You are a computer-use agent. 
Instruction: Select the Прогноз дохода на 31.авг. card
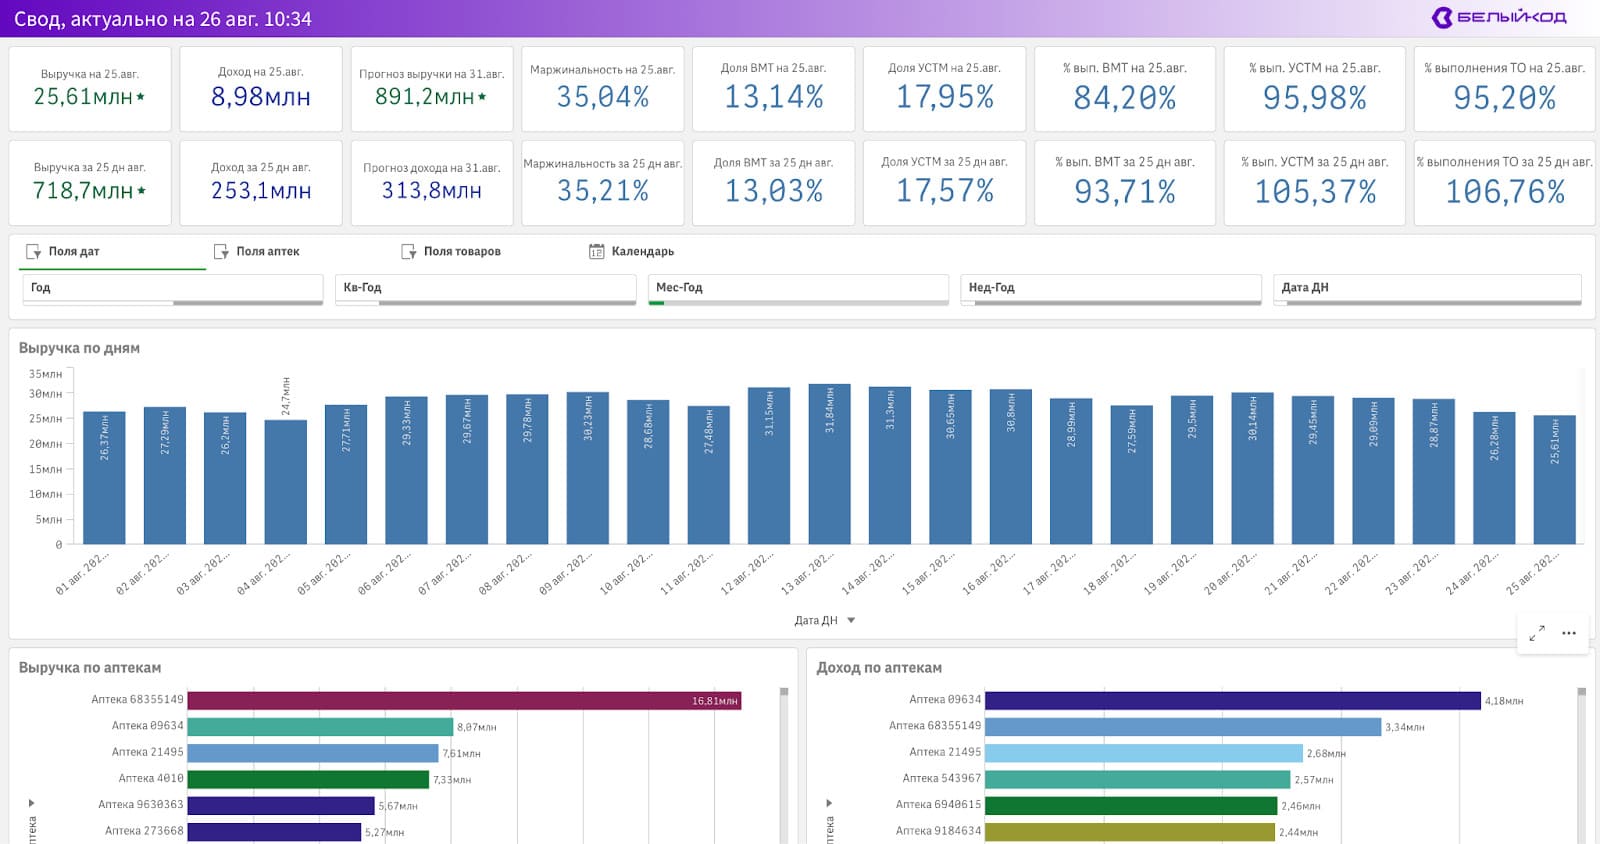point(432,183)
